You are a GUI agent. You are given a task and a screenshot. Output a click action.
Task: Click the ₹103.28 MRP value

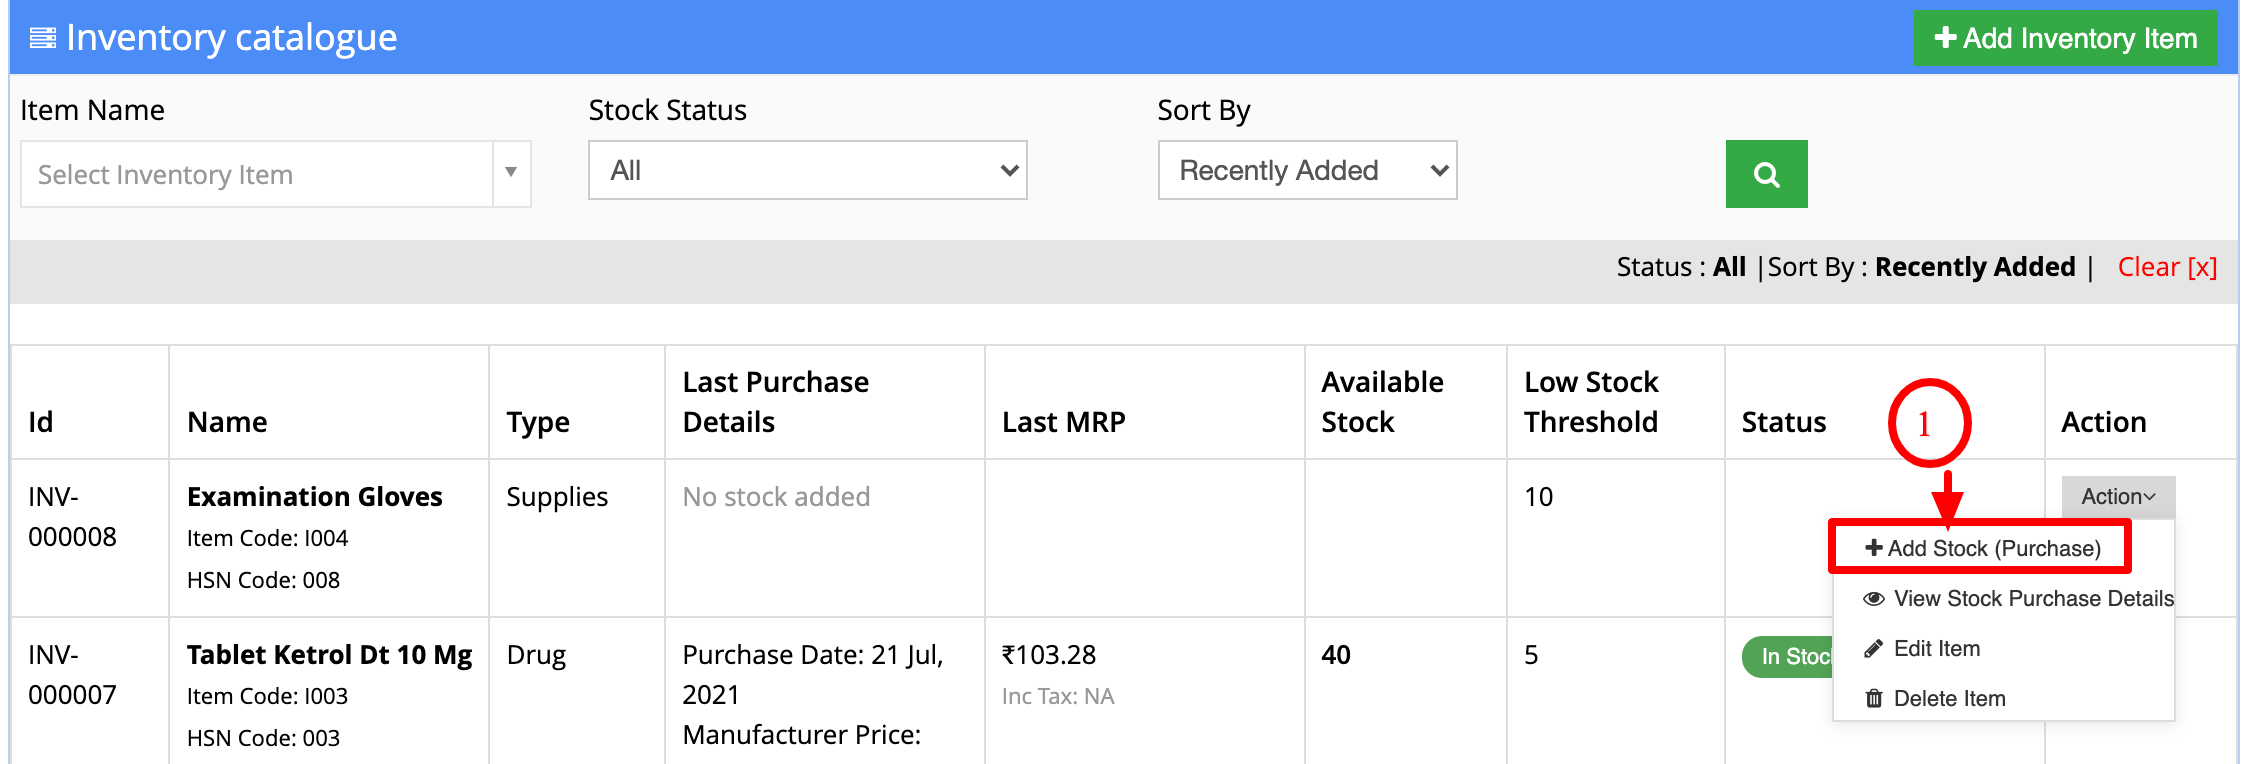(1049, 655)
